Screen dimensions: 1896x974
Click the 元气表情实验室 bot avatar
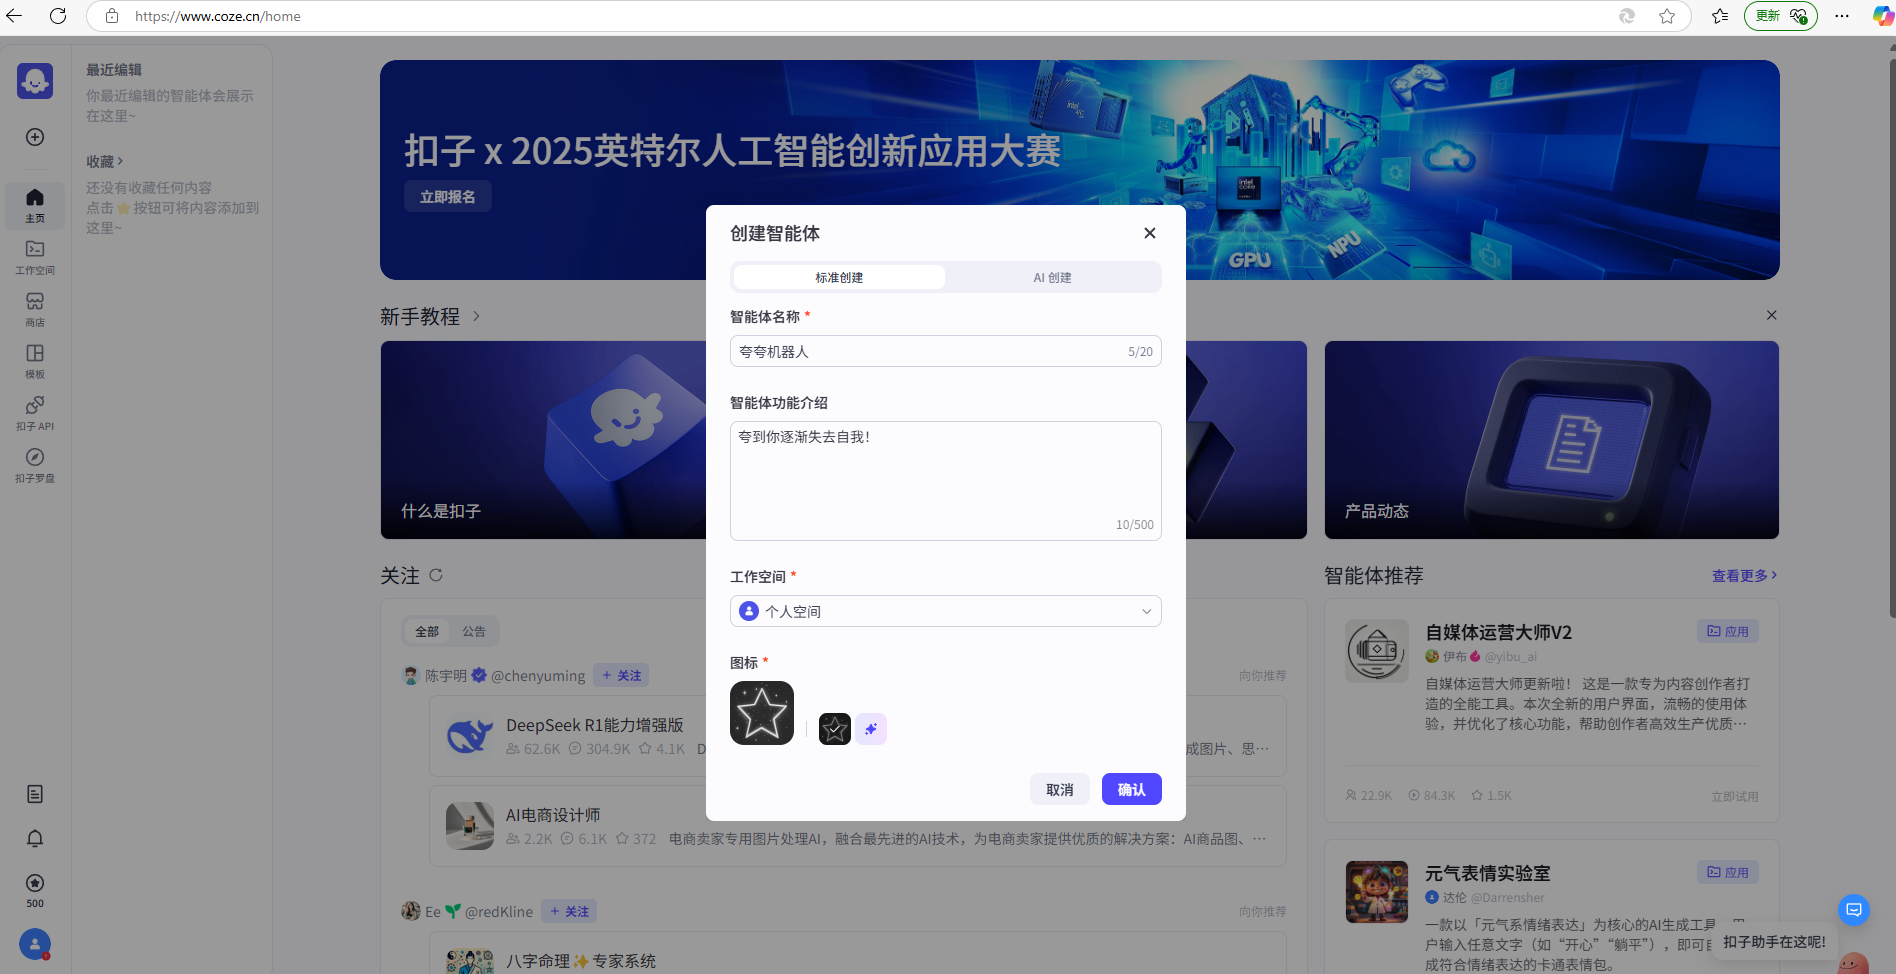click(x=1377, y=892)
